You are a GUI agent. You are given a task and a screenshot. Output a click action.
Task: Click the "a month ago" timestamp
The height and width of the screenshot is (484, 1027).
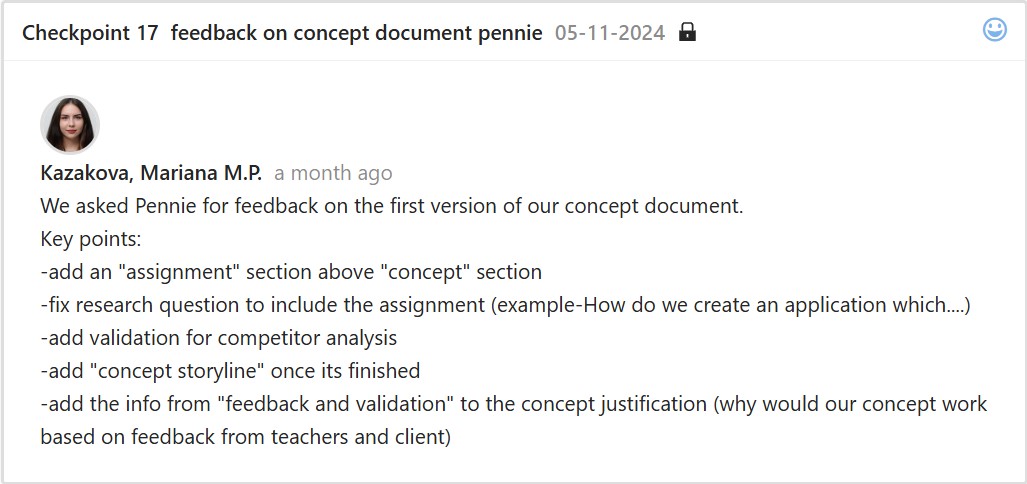[333, 173]
